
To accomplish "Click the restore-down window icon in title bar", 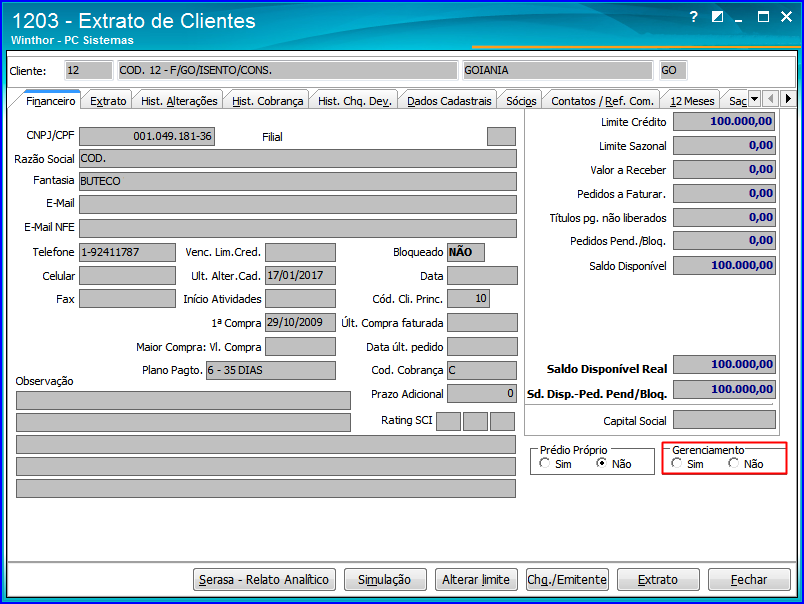I will pyautogui.click(x=717, y=17).
